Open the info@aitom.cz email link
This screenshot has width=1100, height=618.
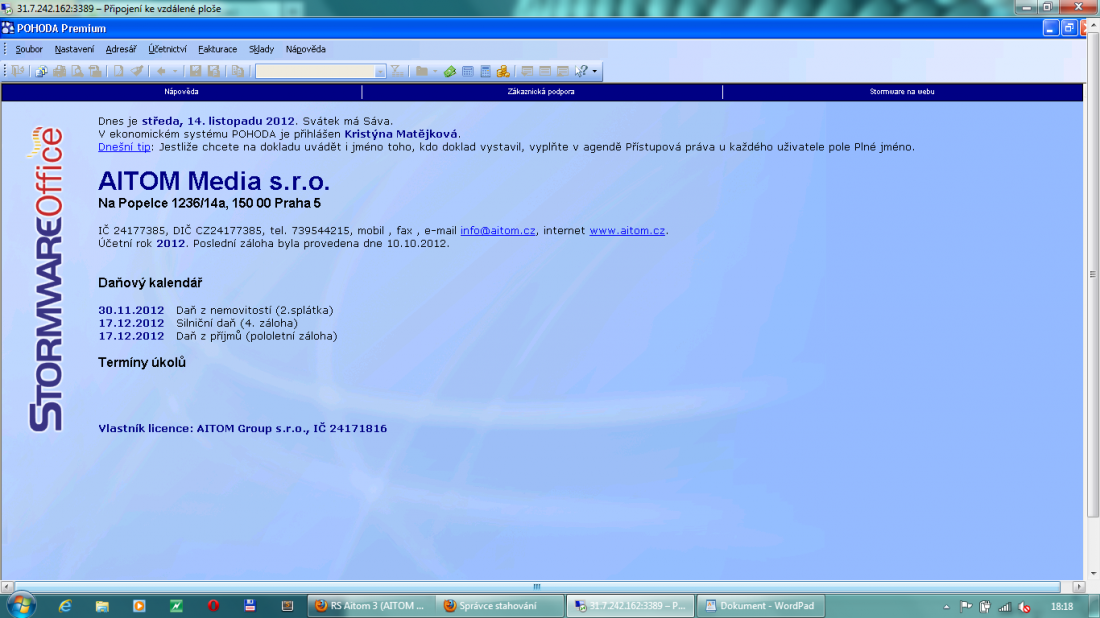coord(498,230)
